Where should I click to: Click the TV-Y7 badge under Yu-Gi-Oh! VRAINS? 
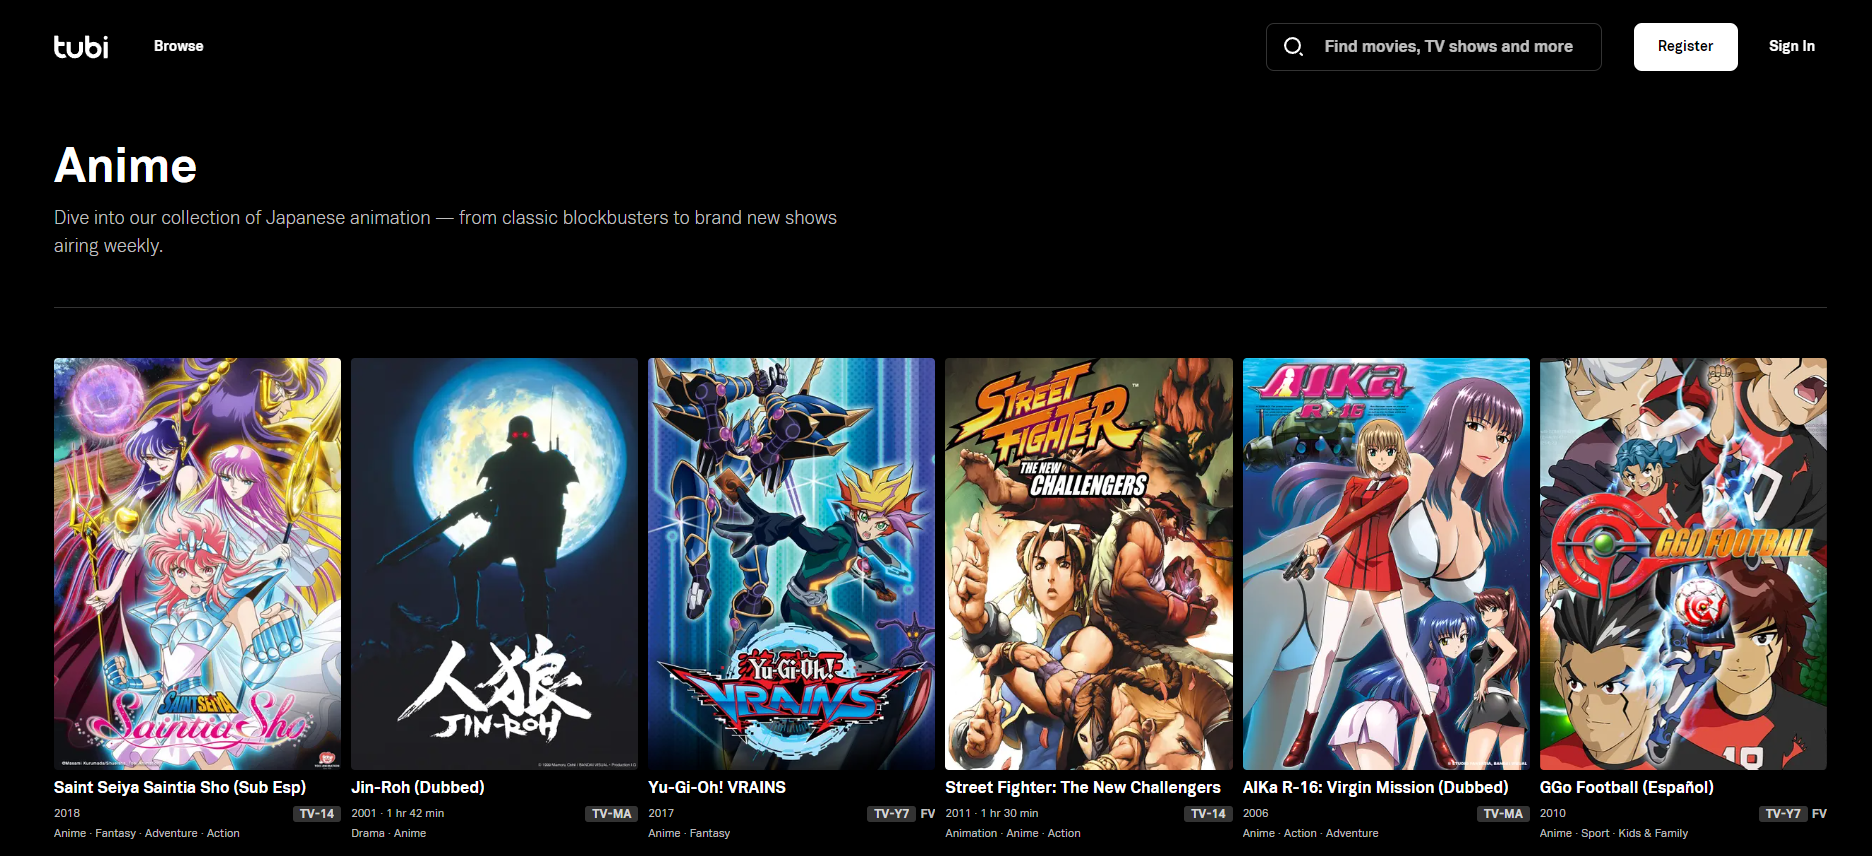tap(891, 814)
